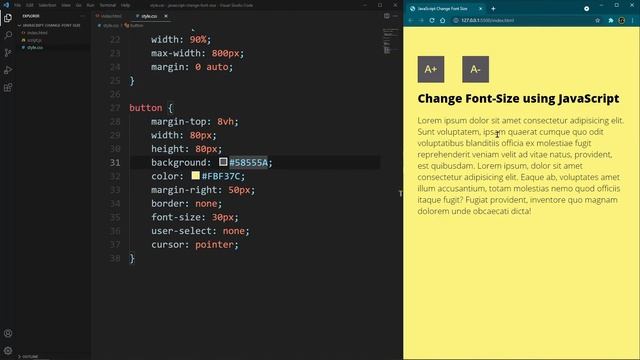The image size is (640, 360).
Task: View site information icon in address bar
Action: (456, 20)
